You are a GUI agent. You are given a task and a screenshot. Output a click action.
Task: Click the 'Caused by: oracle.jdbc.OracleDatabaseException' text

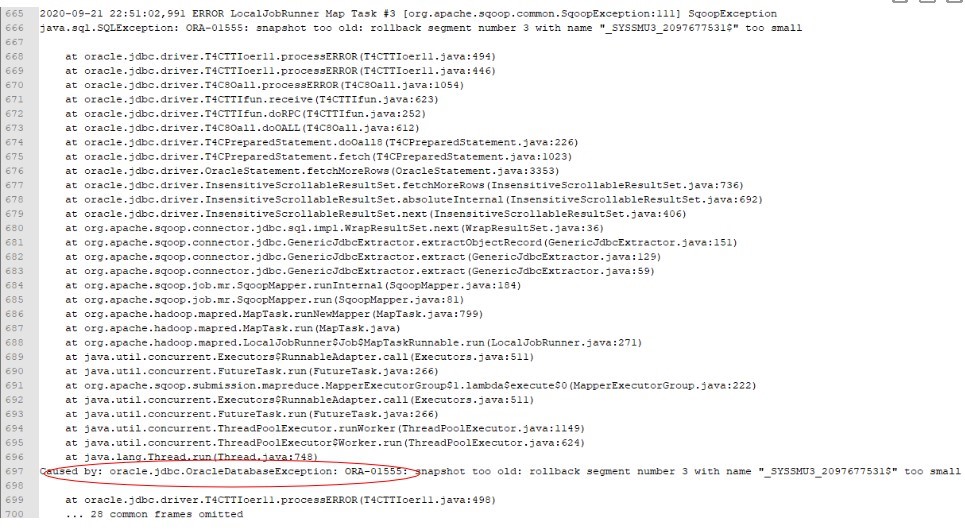[186, 472]
